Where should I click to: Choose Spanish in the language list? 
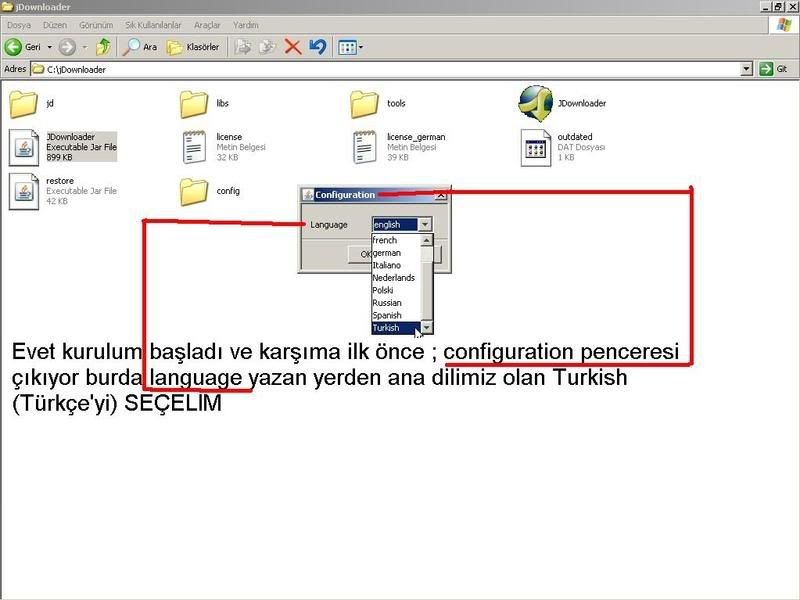396,315
